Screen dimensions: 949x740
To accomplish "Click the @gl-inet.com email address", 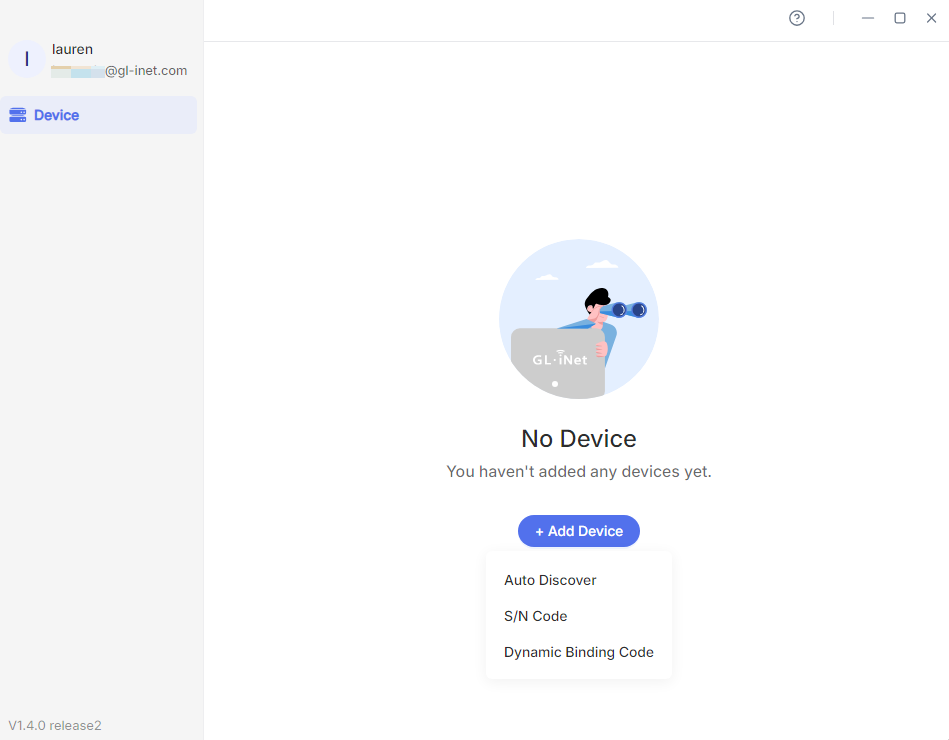I will tap(119, 71).
